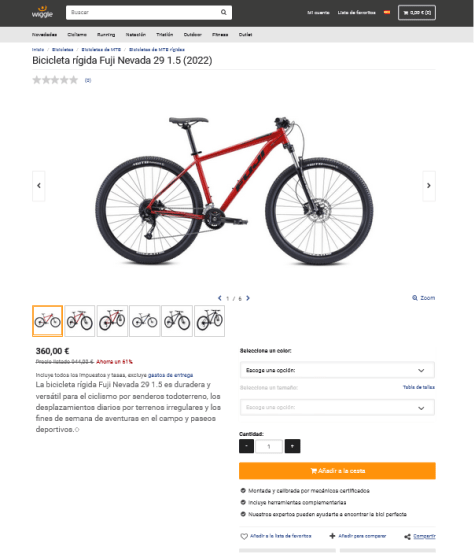Click the Wiggle logo
Viewport: 475px width, 554px height.
click(42, 12)
